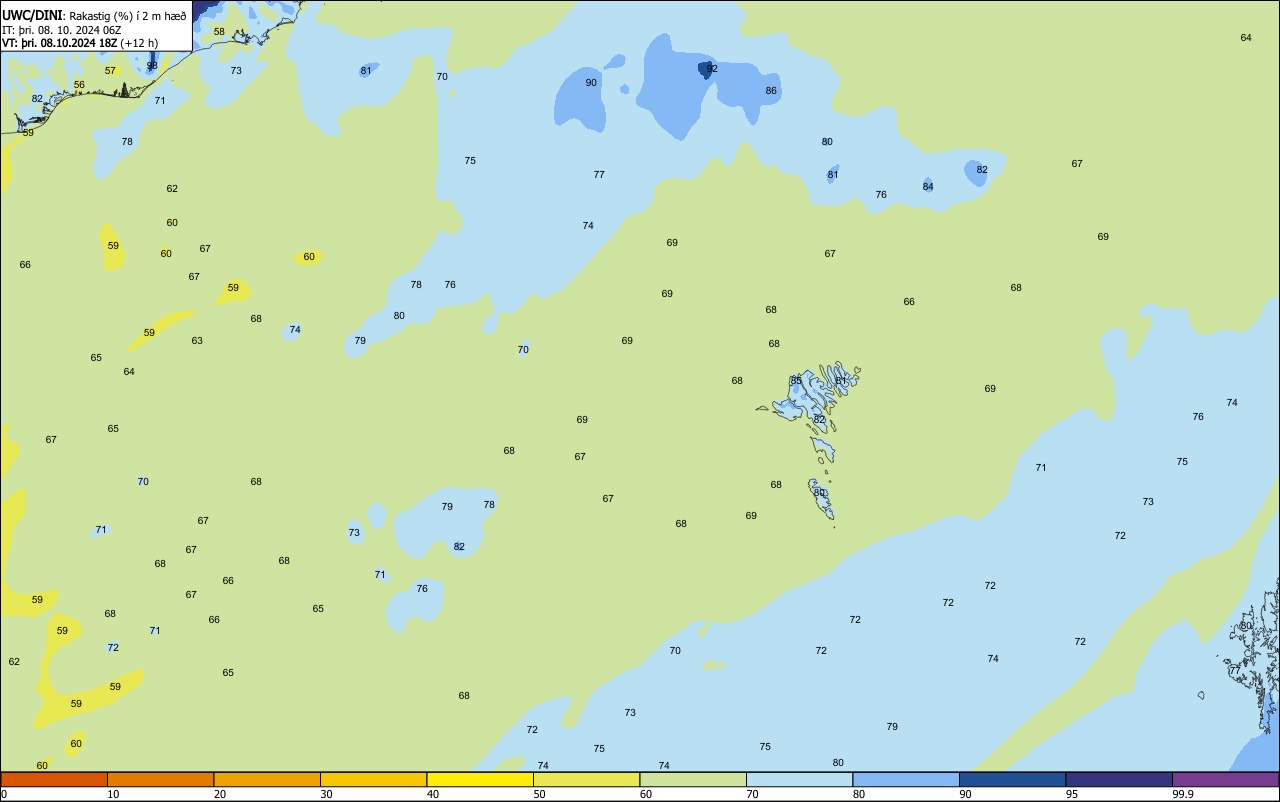The height and width of the screenshot is (802, 1280).
Task: Click the legend tick label '99.9'
Action: tap(1182, 794)
